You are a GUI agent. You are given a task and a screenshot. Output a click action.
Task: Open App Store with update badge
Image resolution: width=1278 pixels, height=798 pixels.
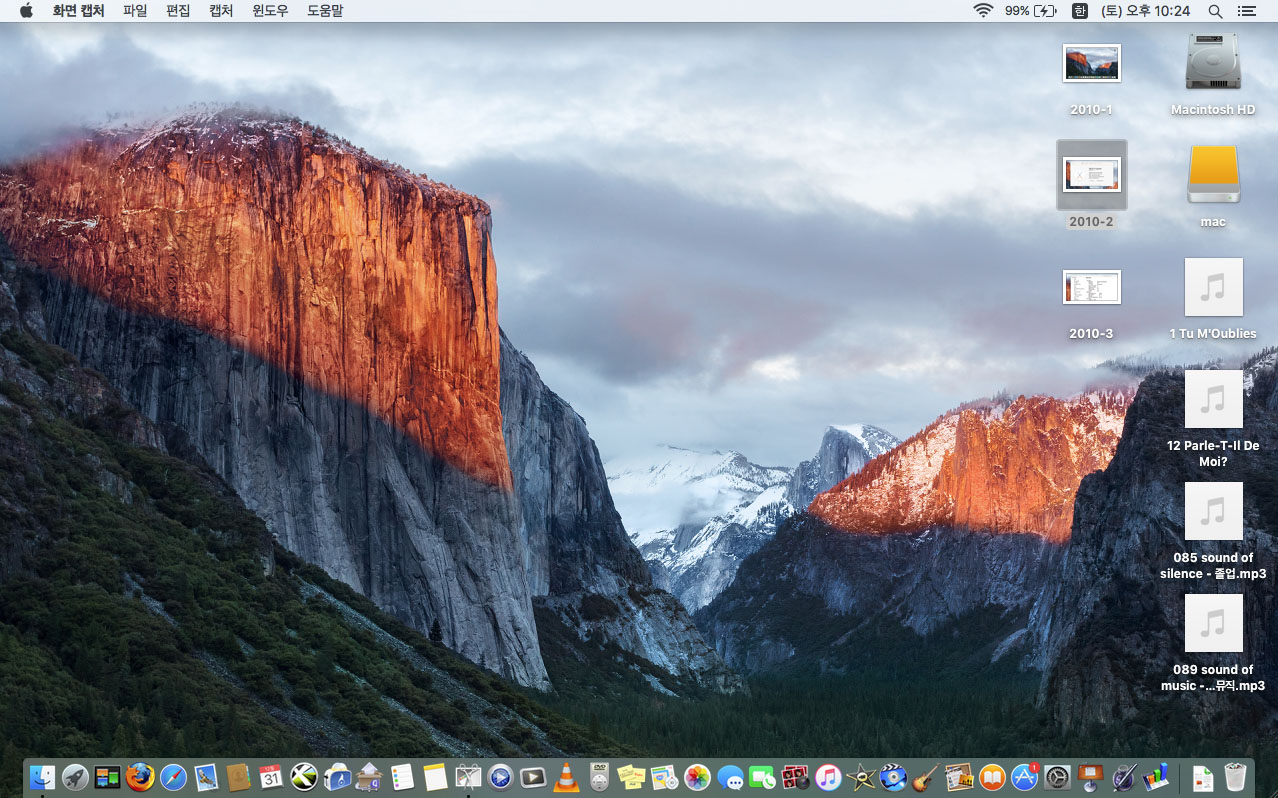(x=1024, y=777)
